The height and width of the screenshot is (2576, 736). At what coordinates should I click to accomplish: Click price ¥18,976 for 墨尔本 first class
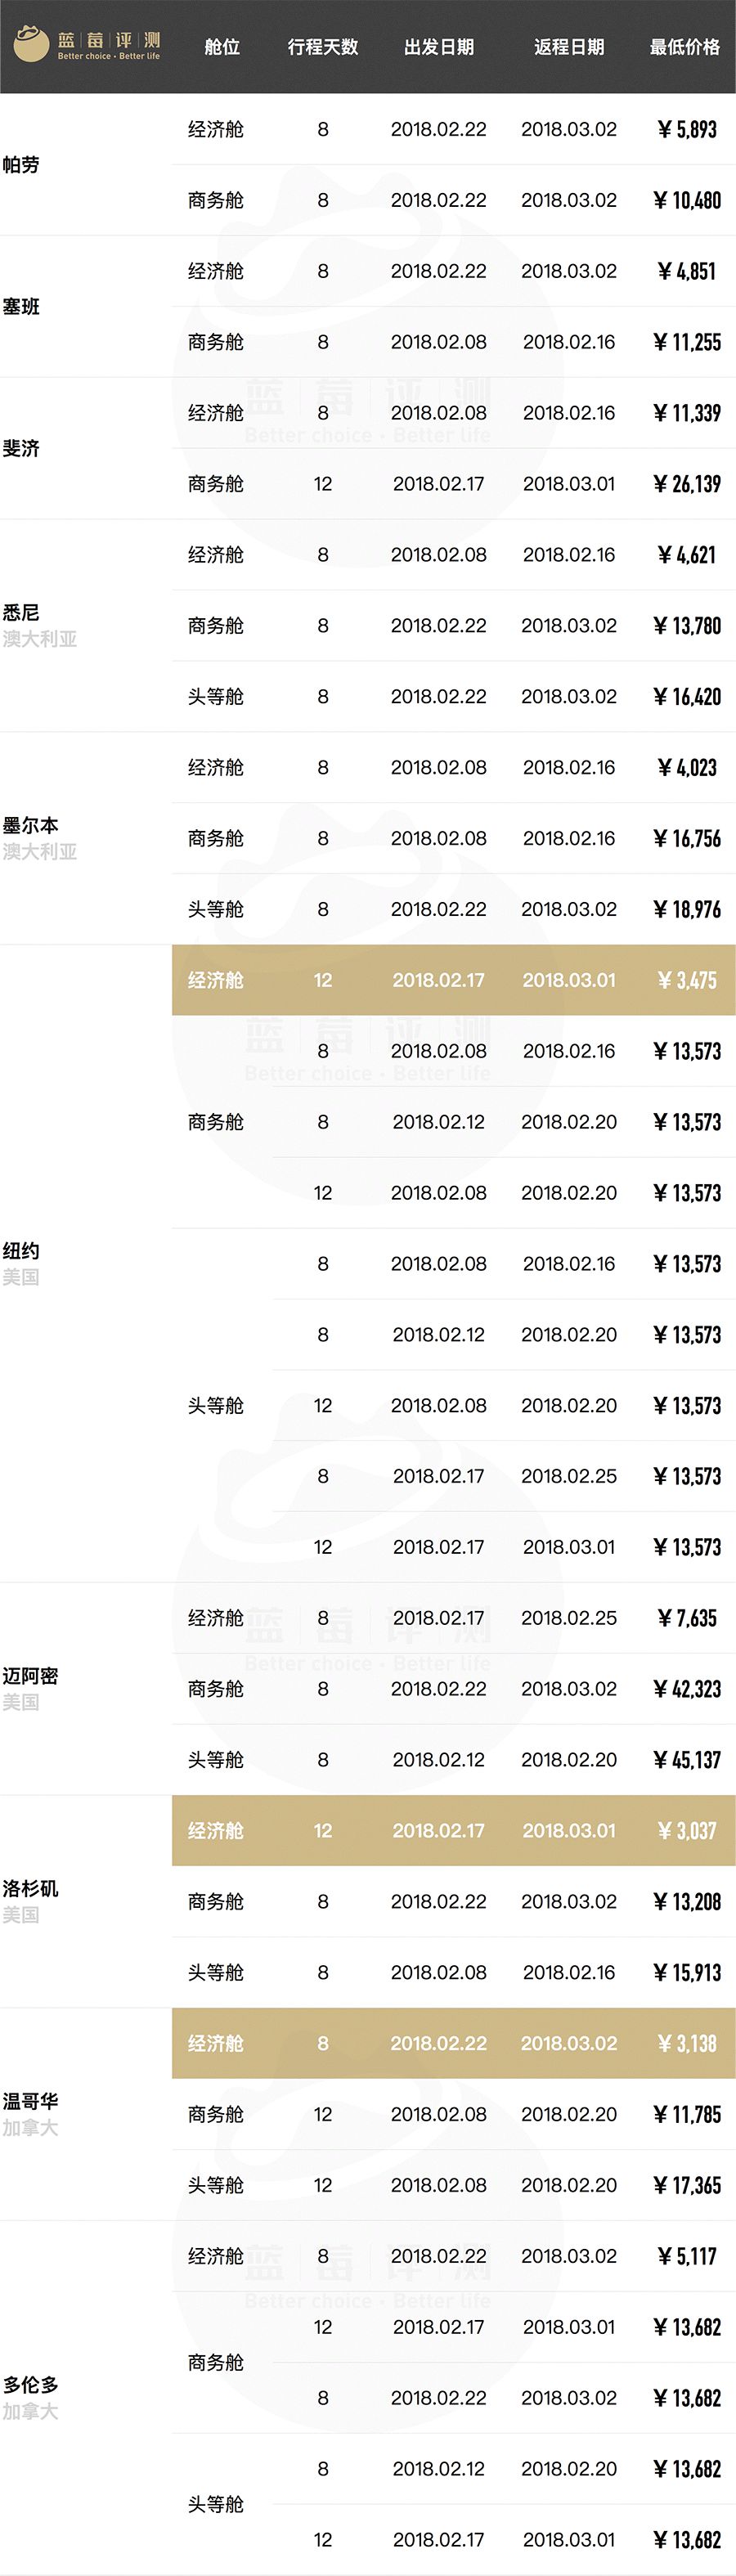(687, 910)
